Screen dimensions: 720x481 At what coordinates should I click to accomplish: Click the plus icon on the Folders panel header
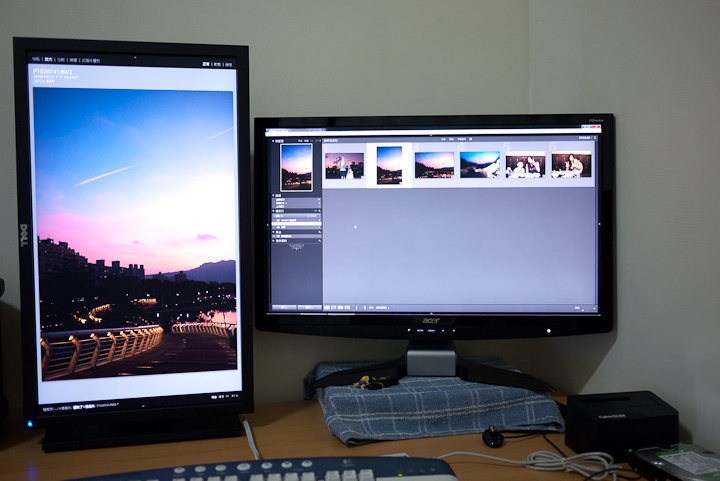(320, 211)
